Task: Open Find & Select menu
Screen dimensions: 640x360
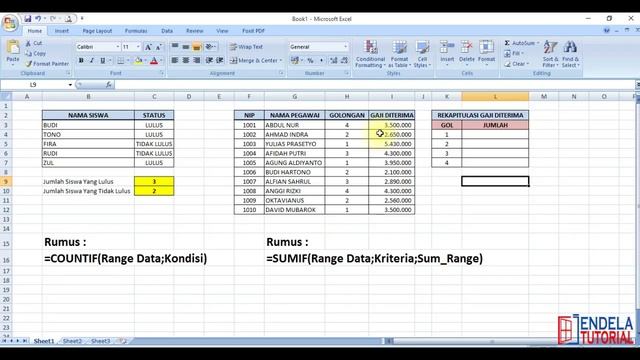Action: 570,54
